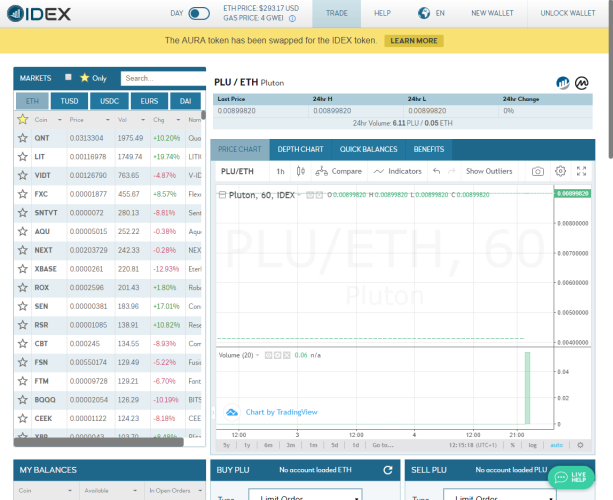Screen dimensions: 613x500
Task: Switch to BENEFITS tab
Action: pos(429,149)
